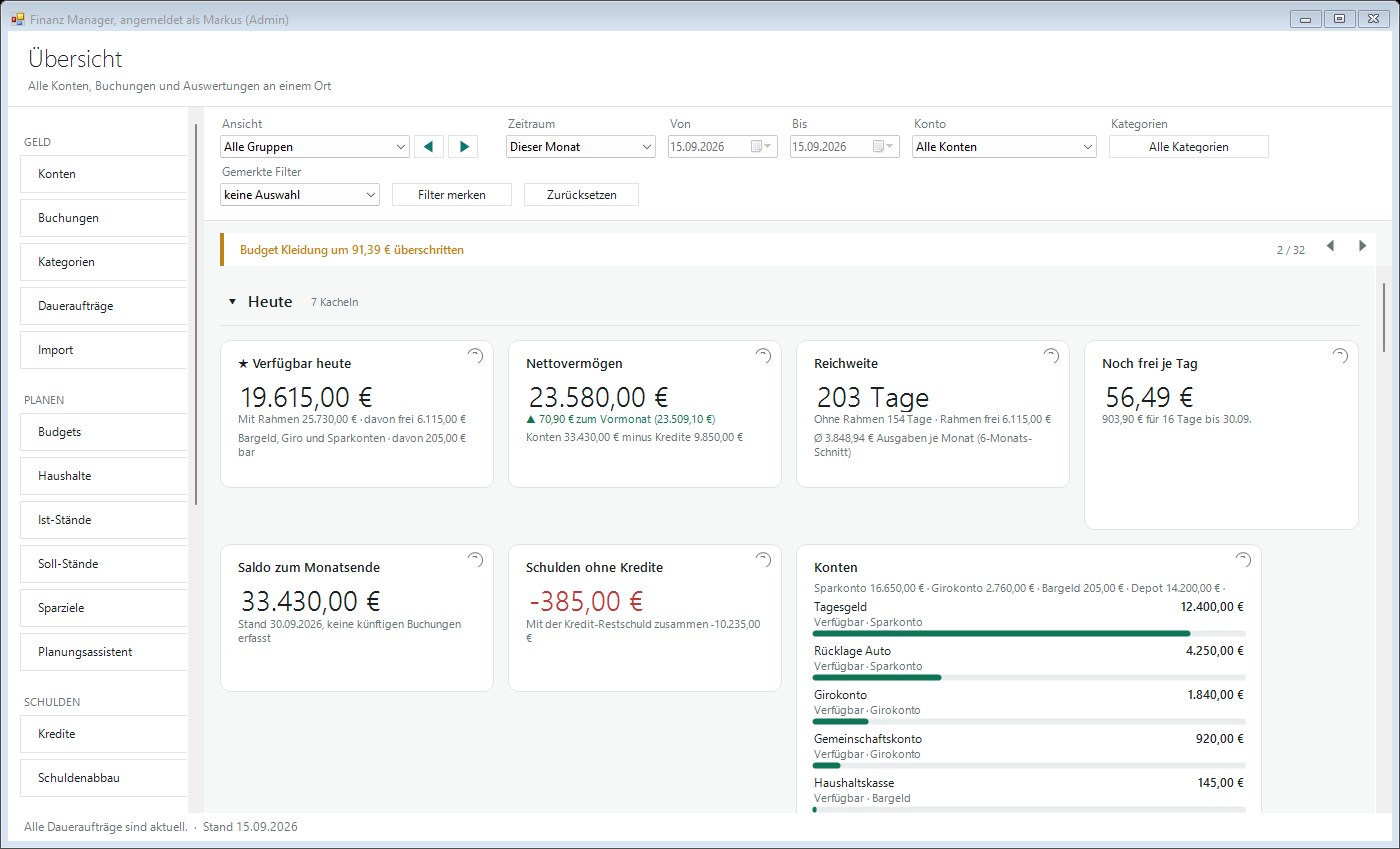Click the Zurücksetzen button
The image size is (1400, 849).
581,195
